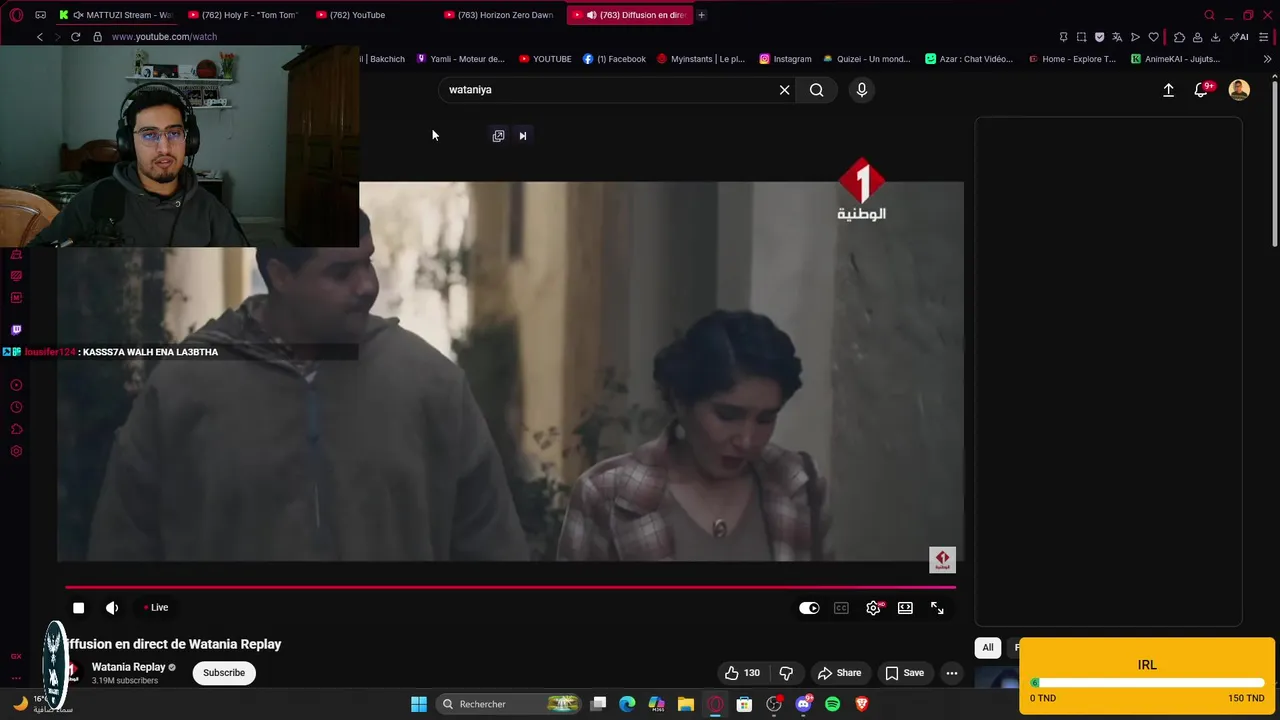1280x720 pixels.
Task: Open Twitch icon in Opera sidebar
Action: tap(16, 329)
